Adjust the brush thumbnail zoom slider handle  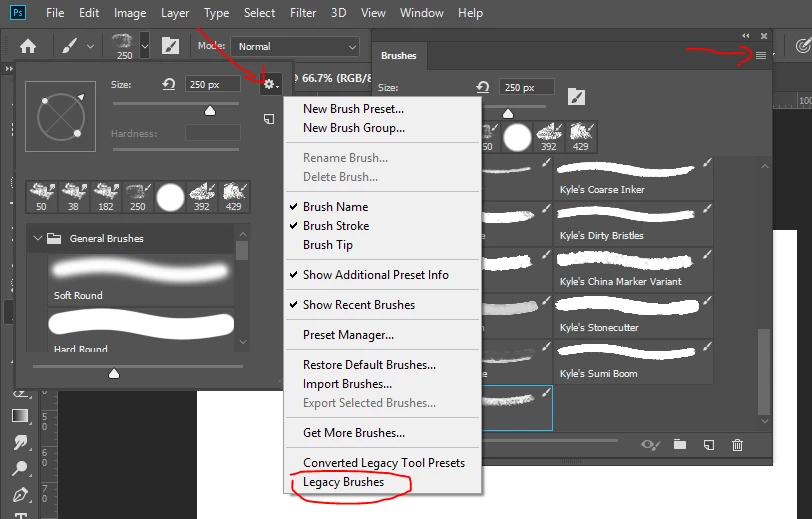point(114,373)
